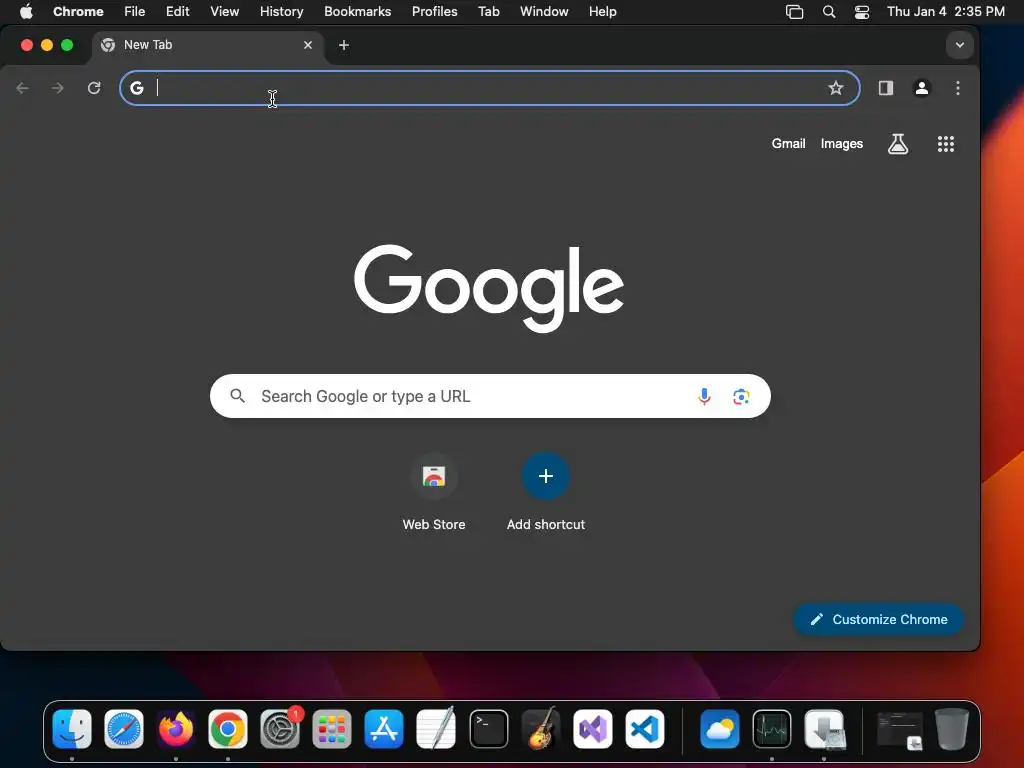
Task: Open App Store from the Dock
Action: (x=384, y=729)
